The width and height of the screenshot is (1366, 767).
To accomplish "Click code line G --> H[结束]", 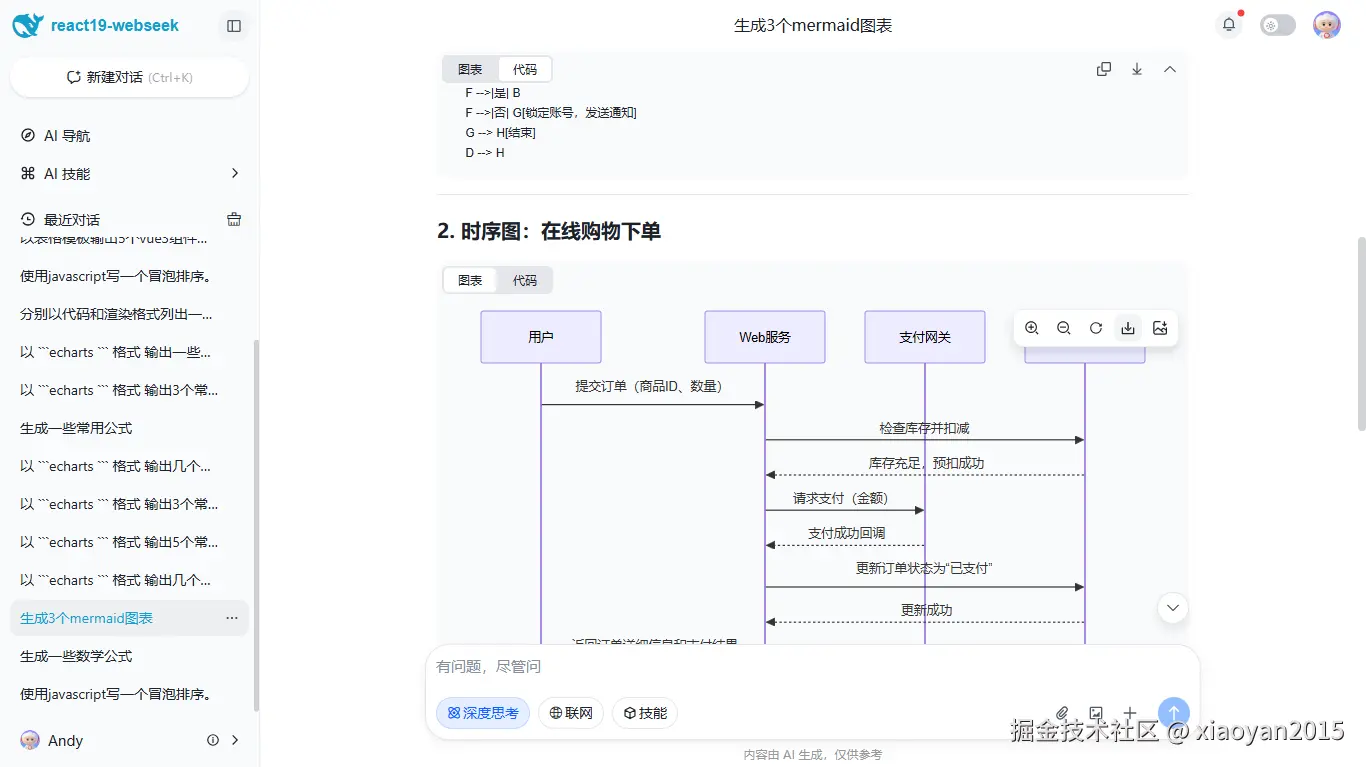I will point(501,133).
